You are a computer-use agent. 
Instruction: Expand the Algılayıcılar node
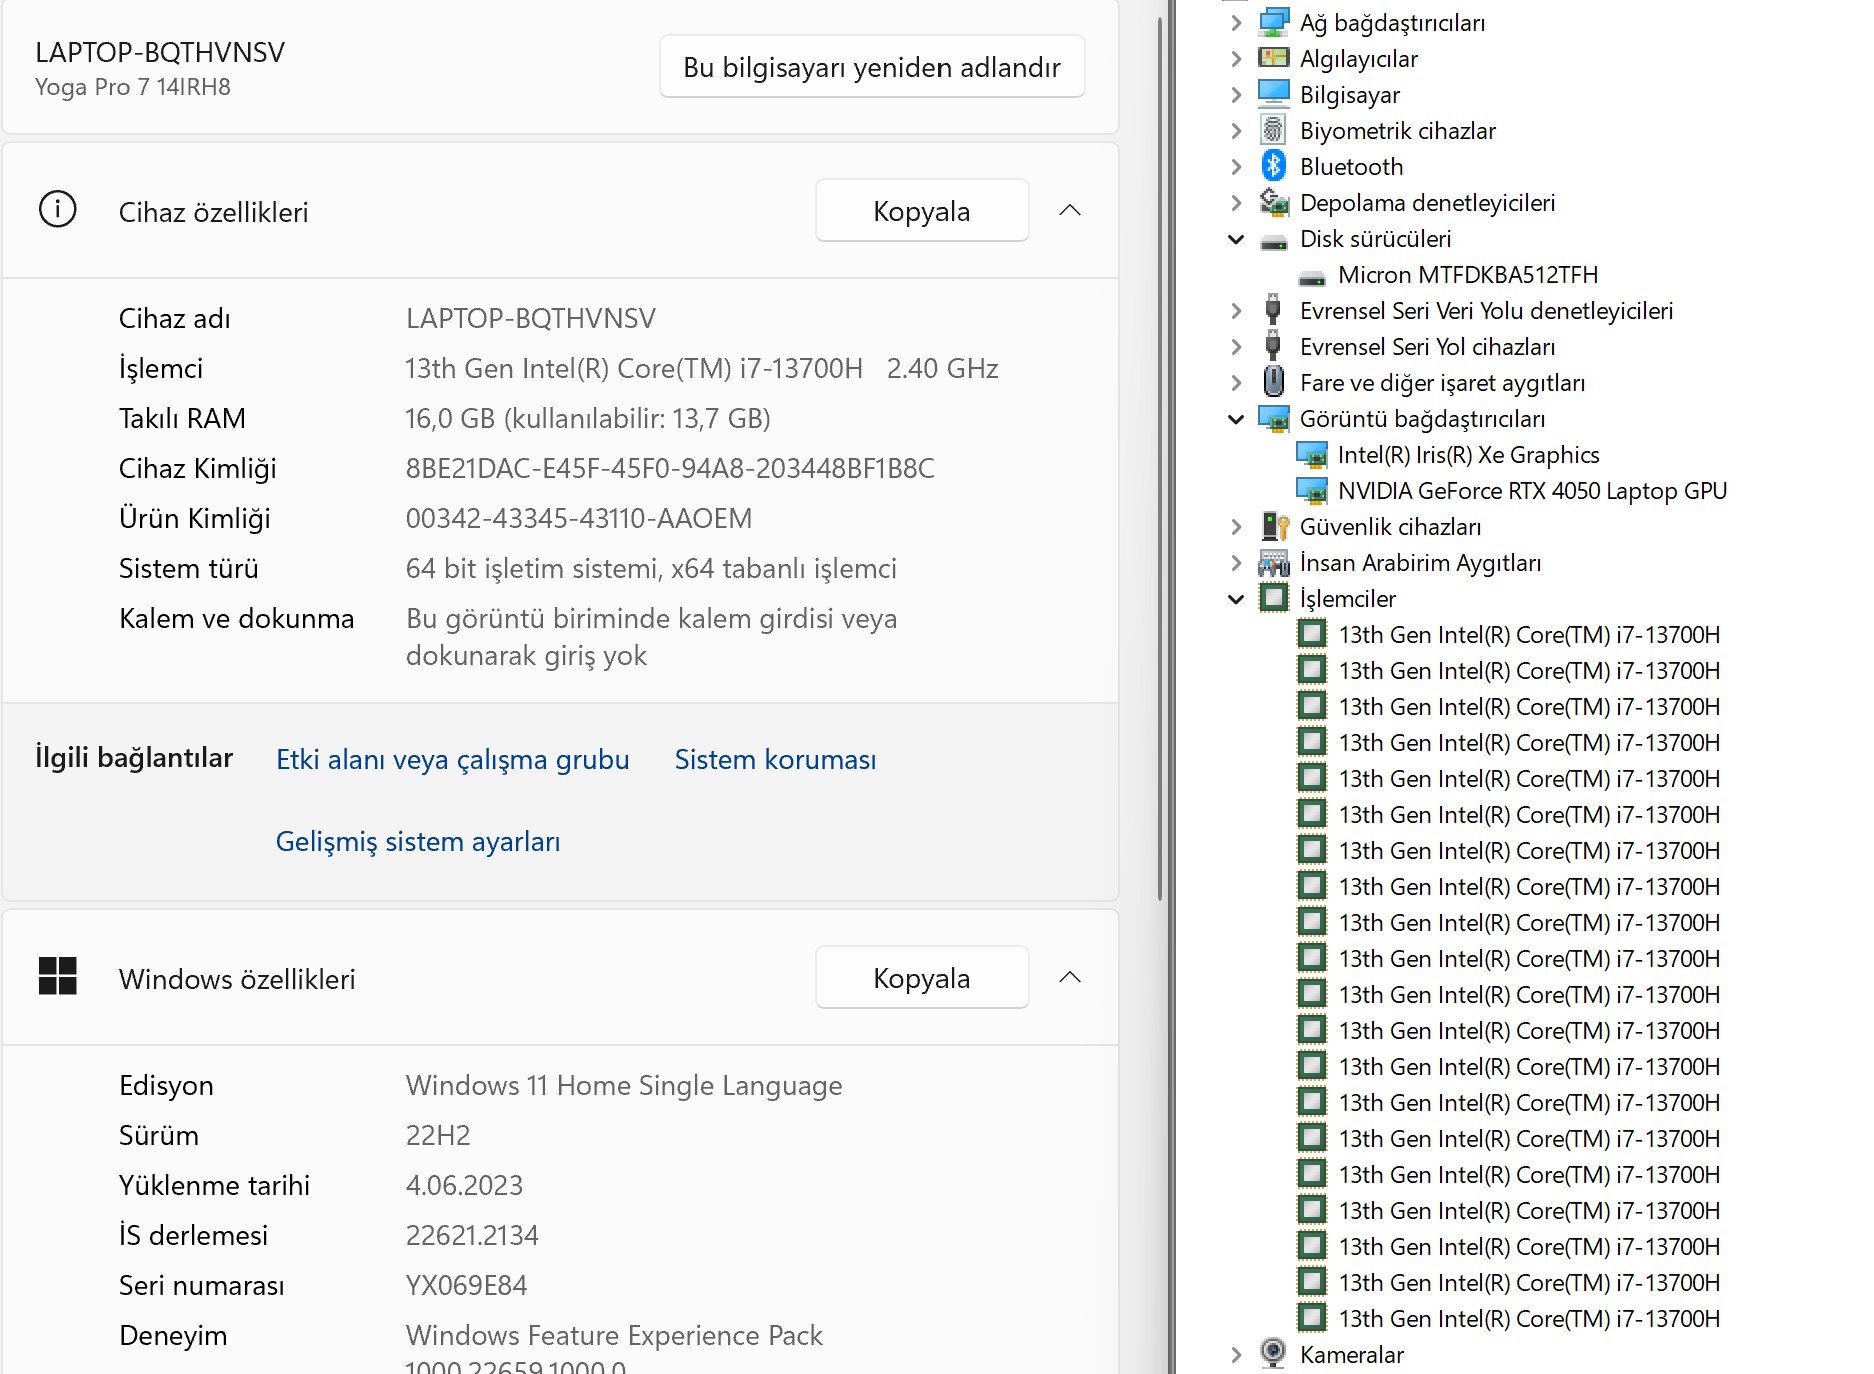pyautogui.click(x=1236, y=58)
